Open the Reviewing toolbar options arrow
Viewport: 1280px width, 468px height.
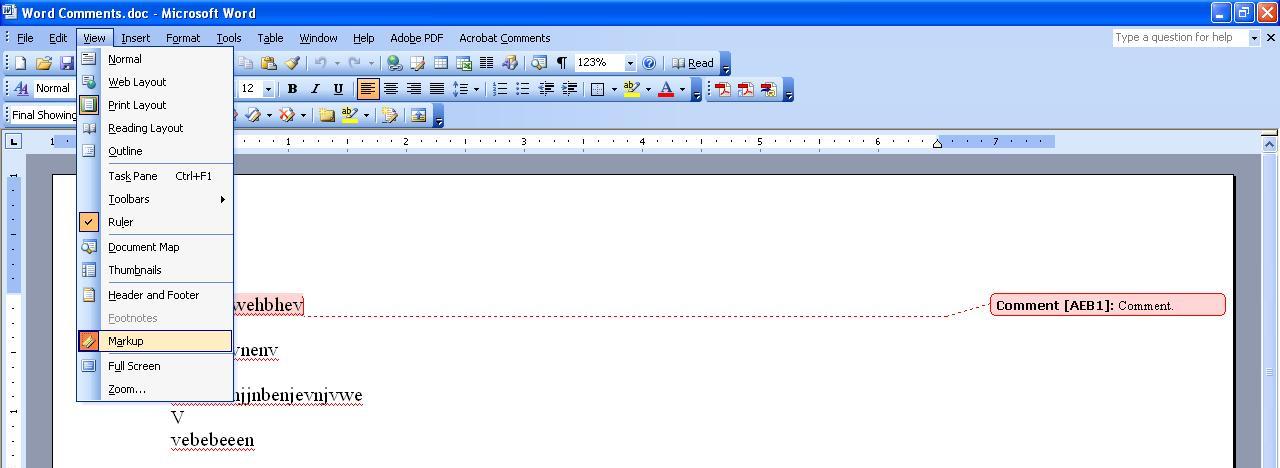point(438,116)
